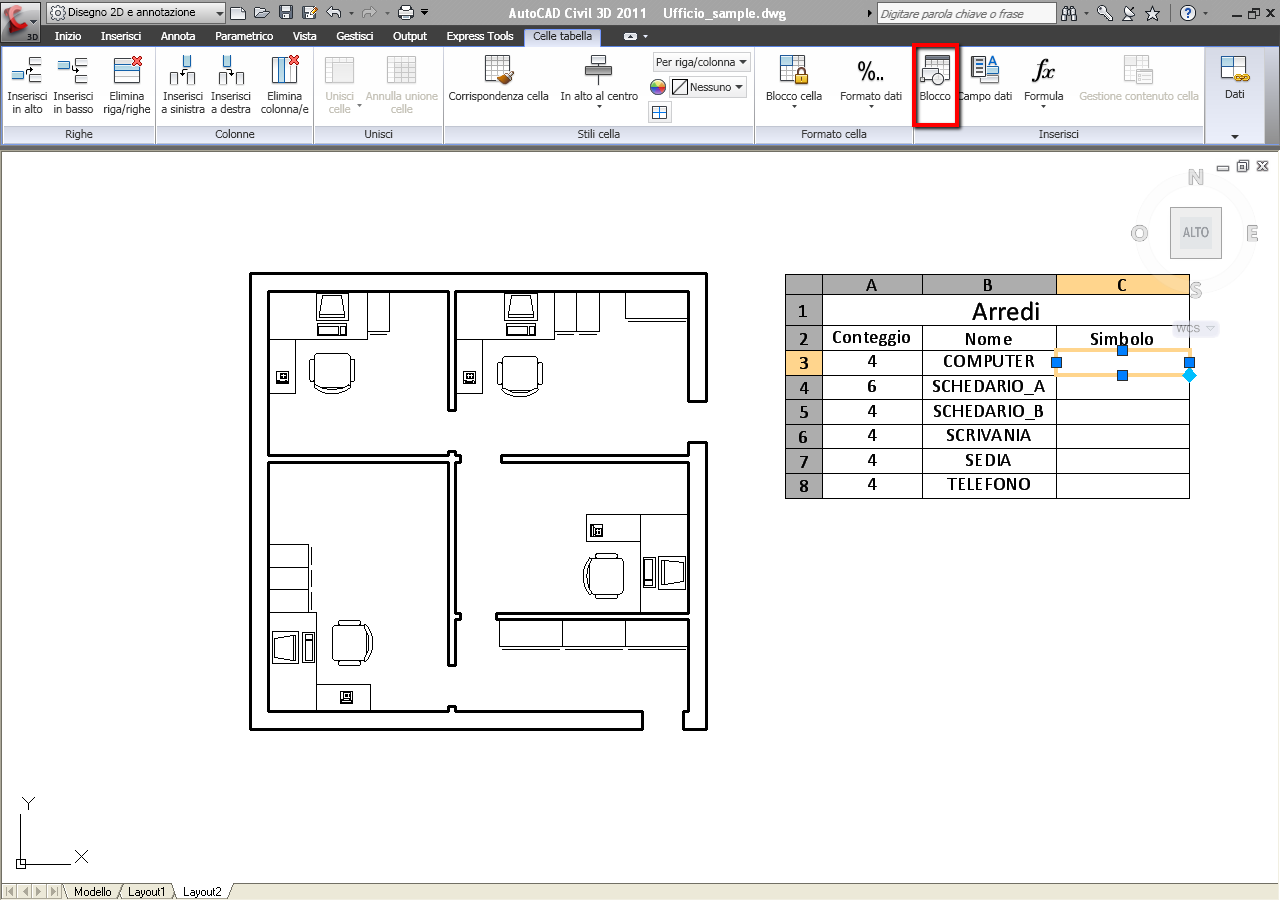Viewport: 1280px width, 900px height.
Task: Insert column left with Inserisci a sinistra
Action: [183, 85]
